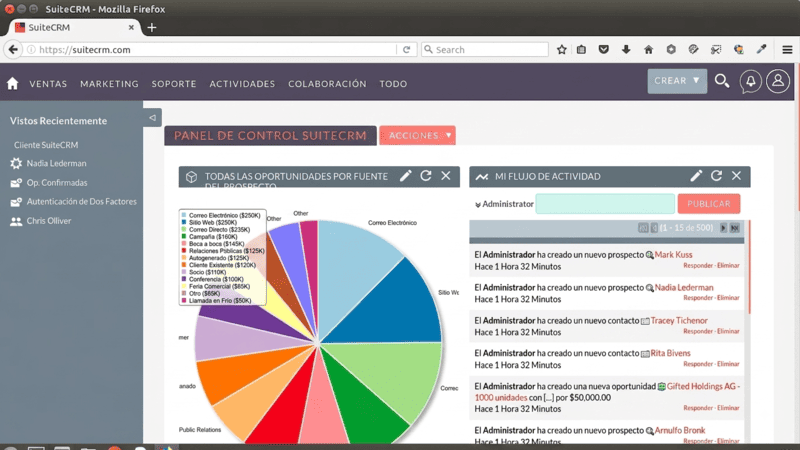
Task: Open the Mark Kuss prospect link
Action: (x=673, y=255)
